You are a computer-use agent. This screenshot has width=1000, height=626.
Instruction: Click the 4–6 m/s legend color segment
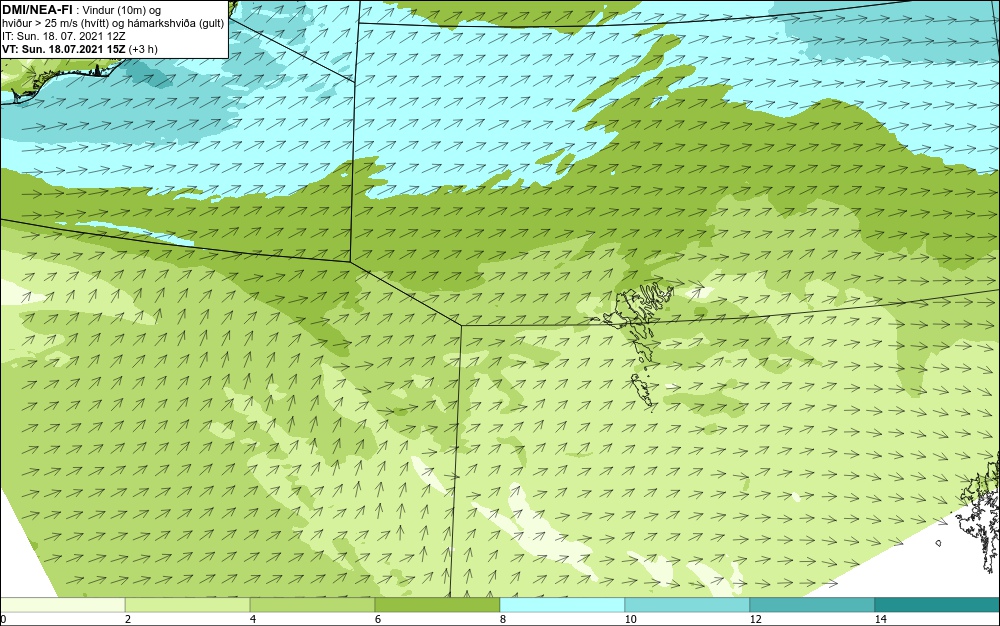[312, 605]
